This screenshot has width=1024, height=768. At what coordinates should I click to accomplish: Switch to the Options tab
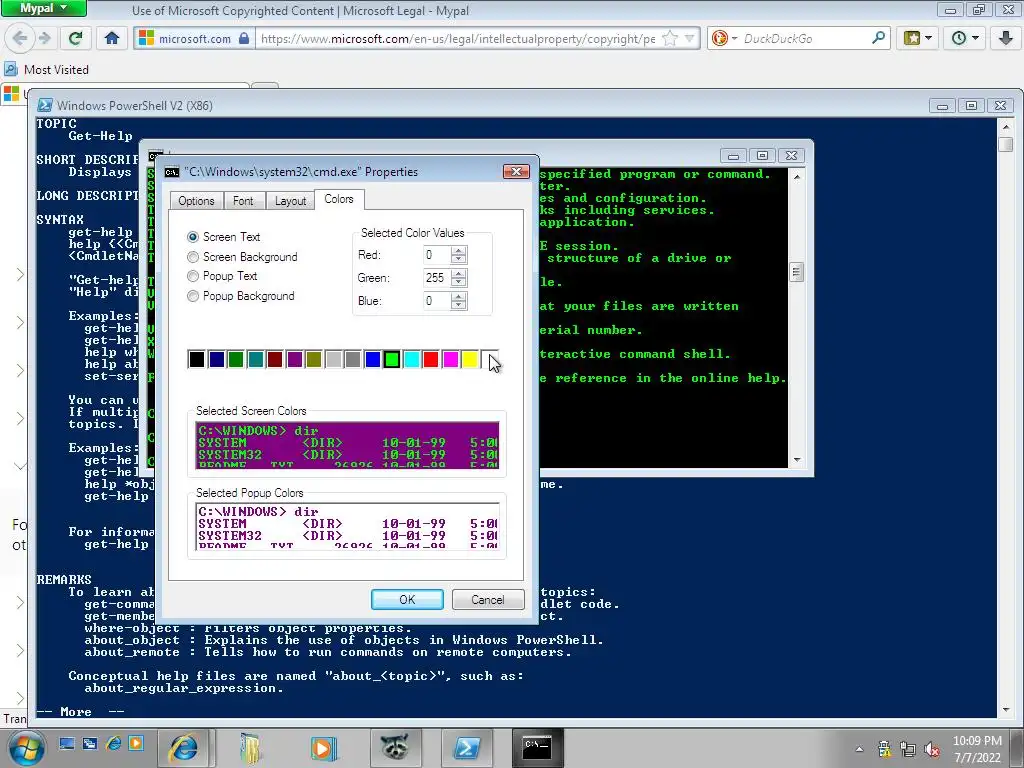[x=196, y=200]
